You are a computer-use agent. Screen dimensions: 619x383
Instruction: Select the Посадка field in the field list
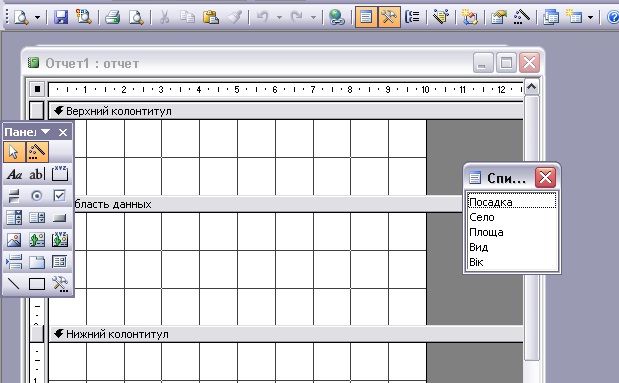pyautogui.click(x=512, y=202)
